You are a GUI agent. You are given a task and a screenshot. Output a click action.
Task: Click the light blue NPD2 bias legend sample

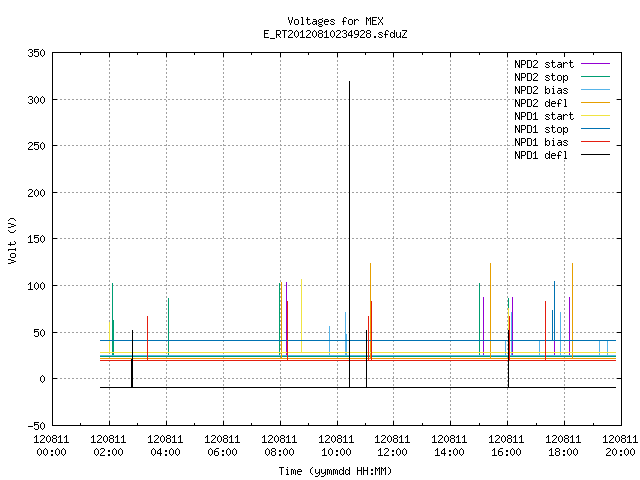(x=596, y=90)
